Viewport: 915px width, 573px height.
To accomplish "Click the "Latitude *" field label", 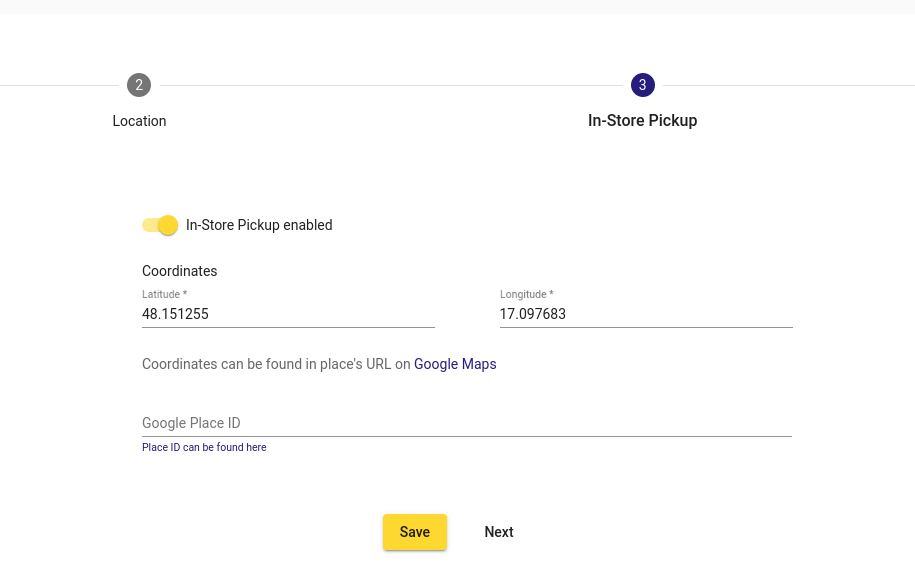I will tap(165, 295).
